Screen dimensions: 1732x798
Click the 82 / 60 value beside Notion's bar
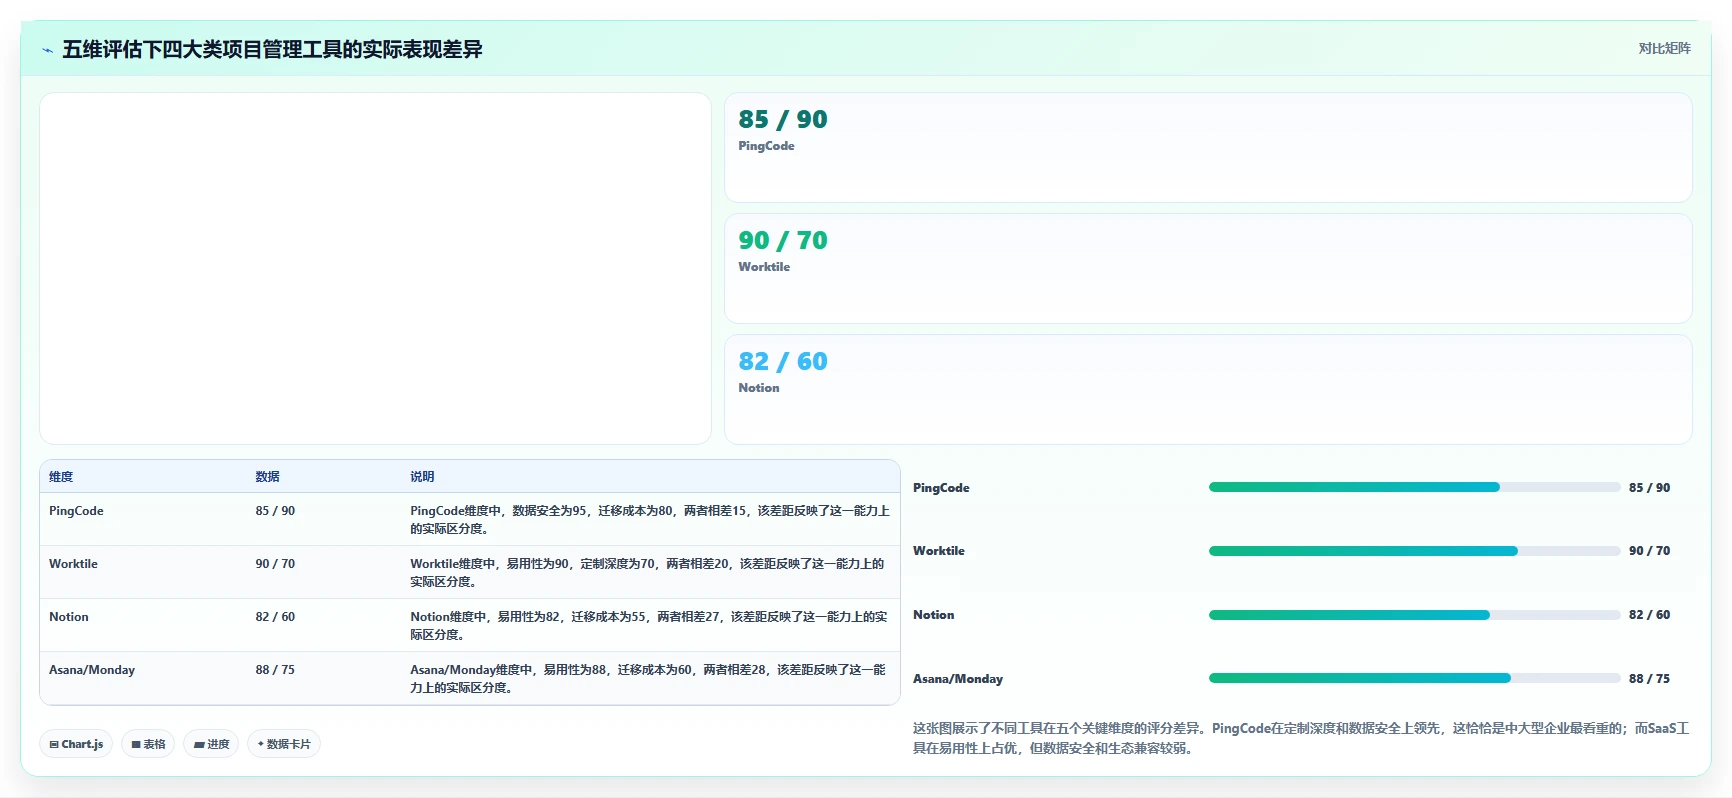[x=1649, y=615]
